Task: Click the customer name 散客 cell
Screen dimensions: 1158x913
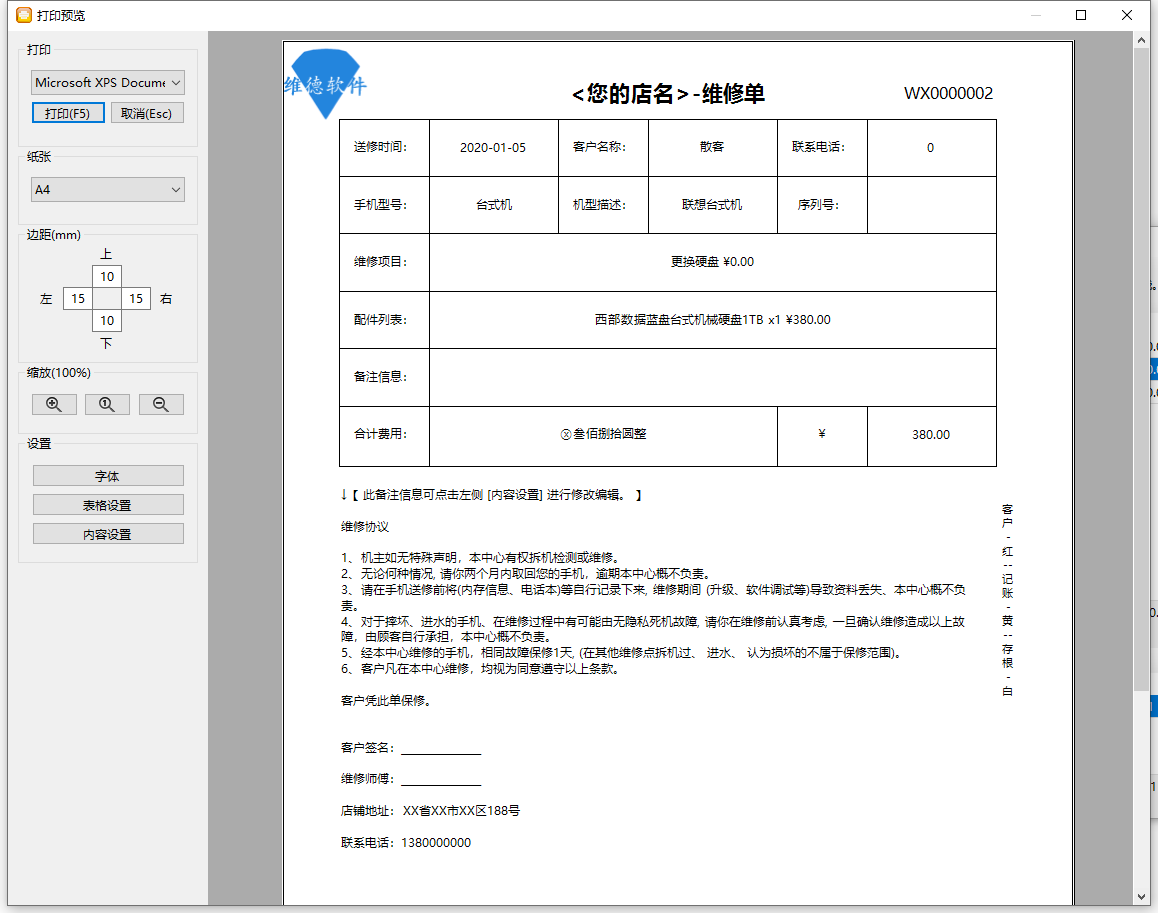Action: [x=713, y=148]
